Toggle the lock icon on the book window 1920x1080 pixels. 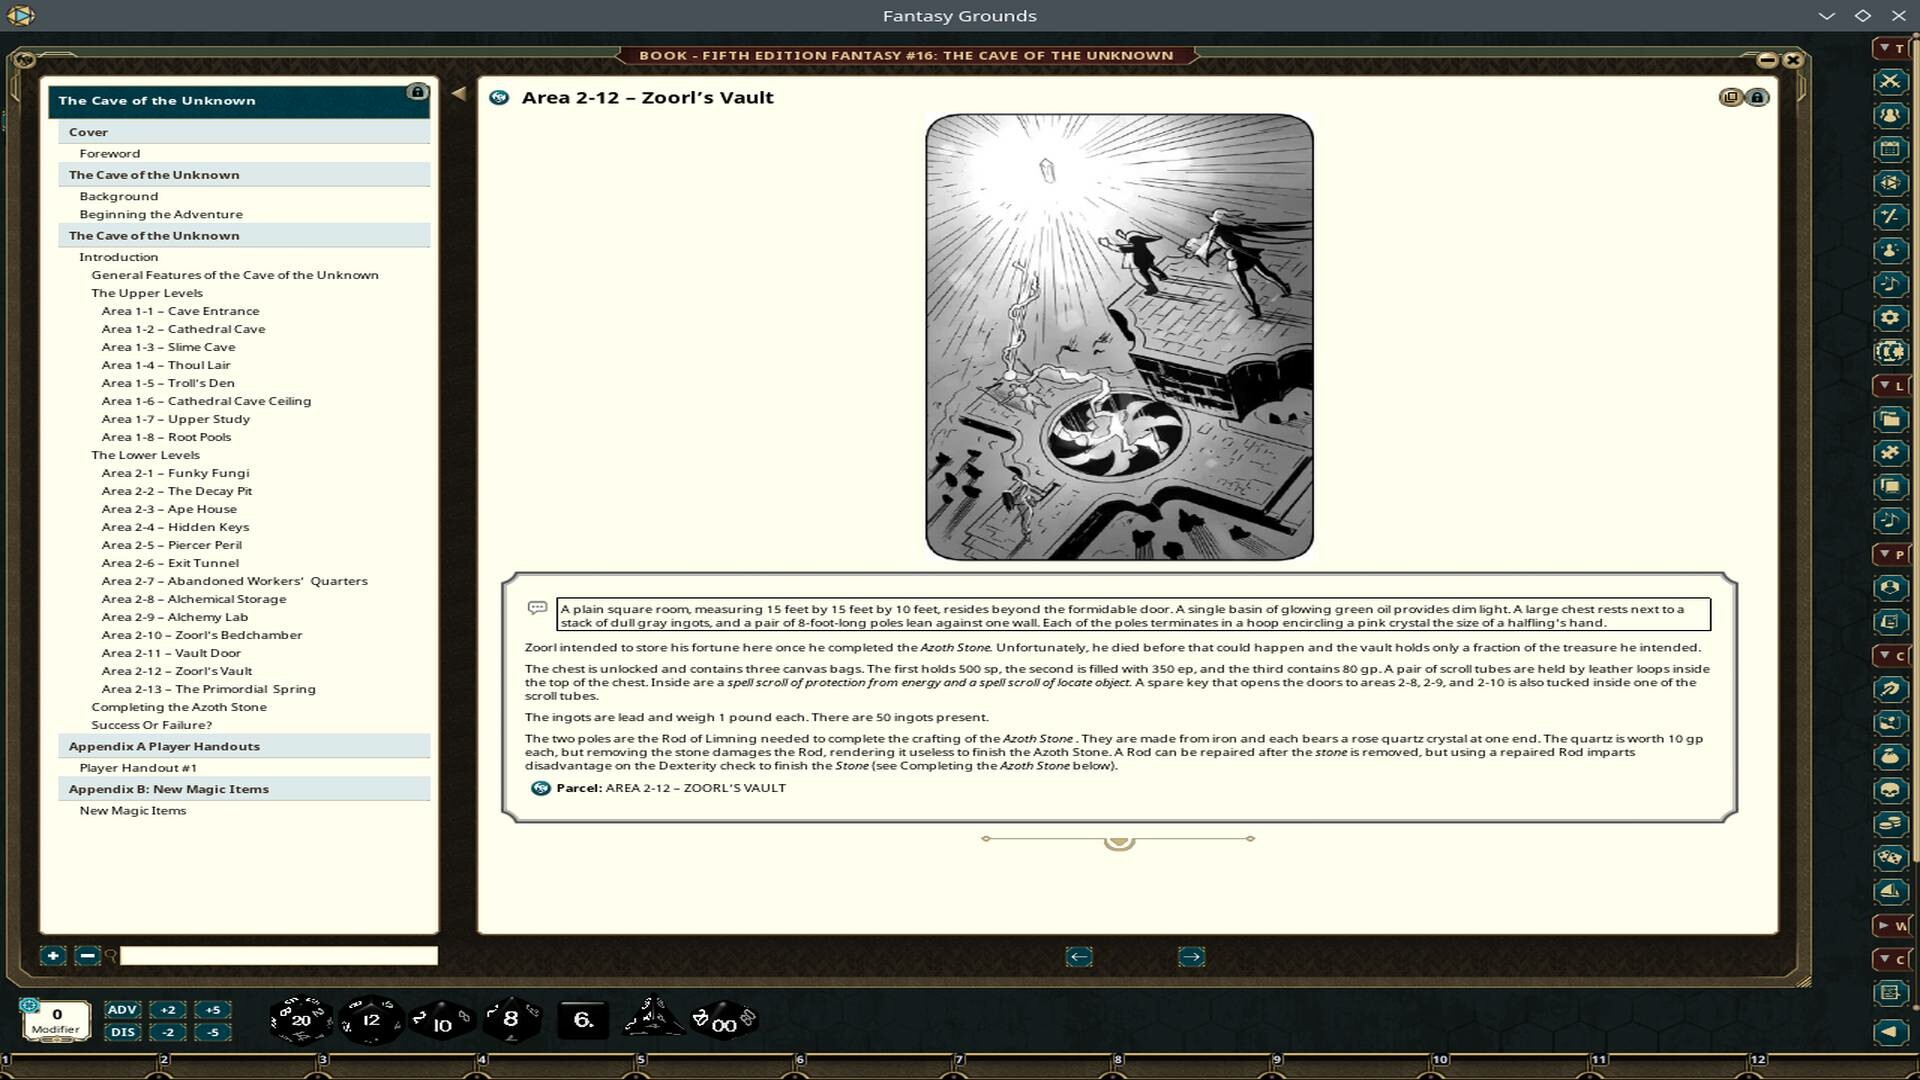pos(1757,97)
